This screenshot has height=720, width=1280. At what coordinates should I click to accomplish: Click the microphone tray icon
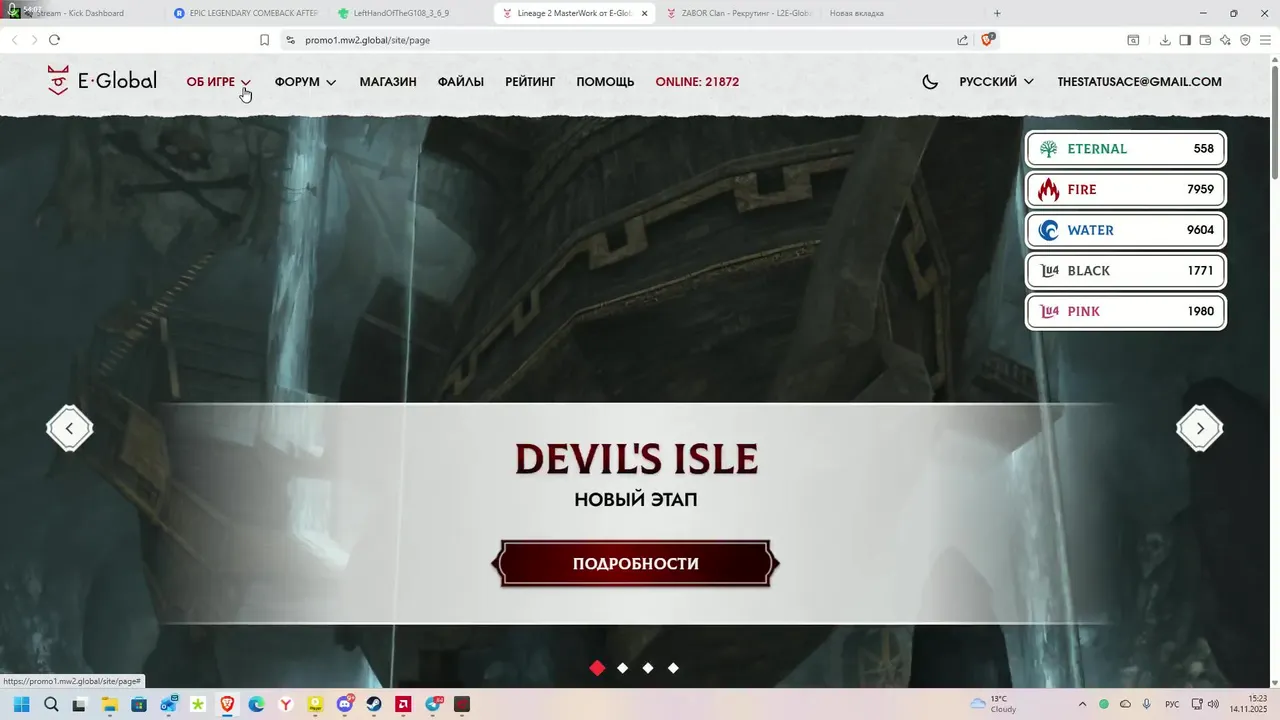pos(1146,704)
